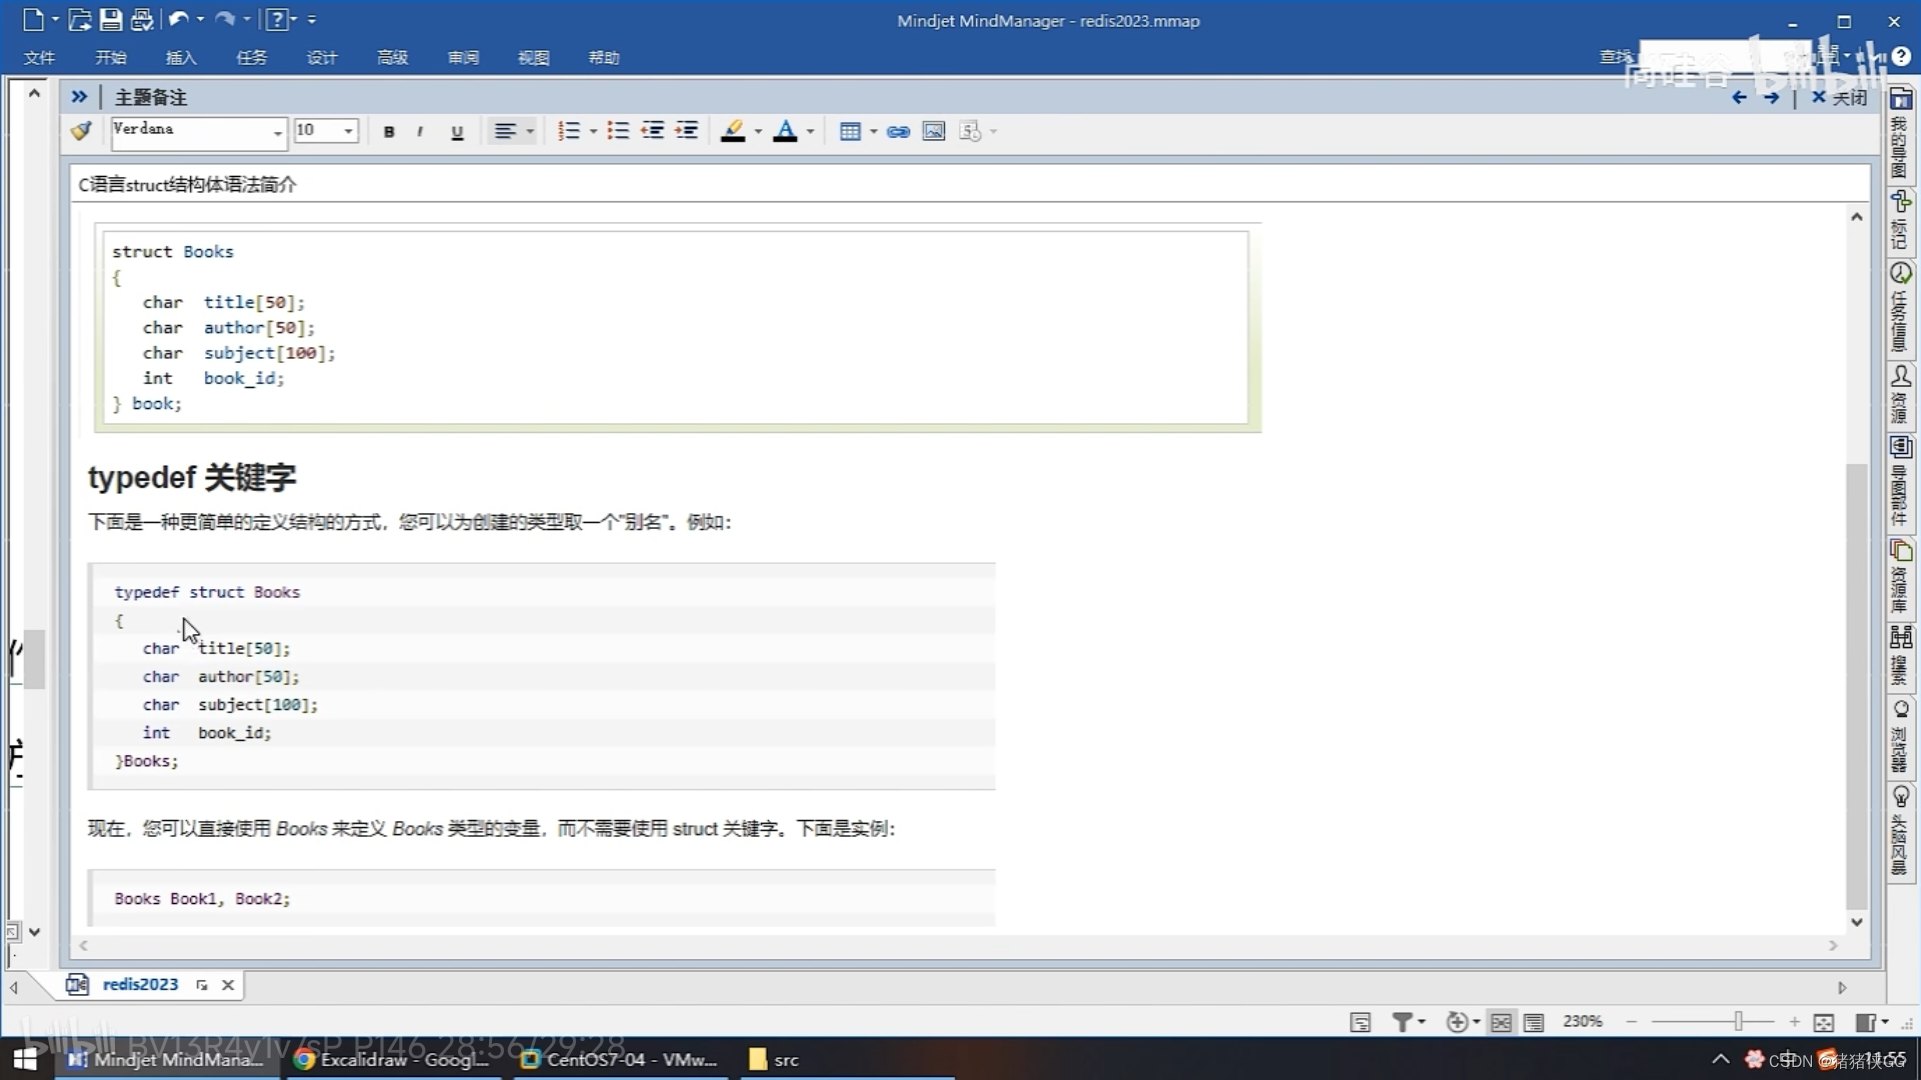Switch to CentOS7-04 VMware in the taskbar
This screenshot has width=1921, height=1080.
click(x=621, y=1059)
